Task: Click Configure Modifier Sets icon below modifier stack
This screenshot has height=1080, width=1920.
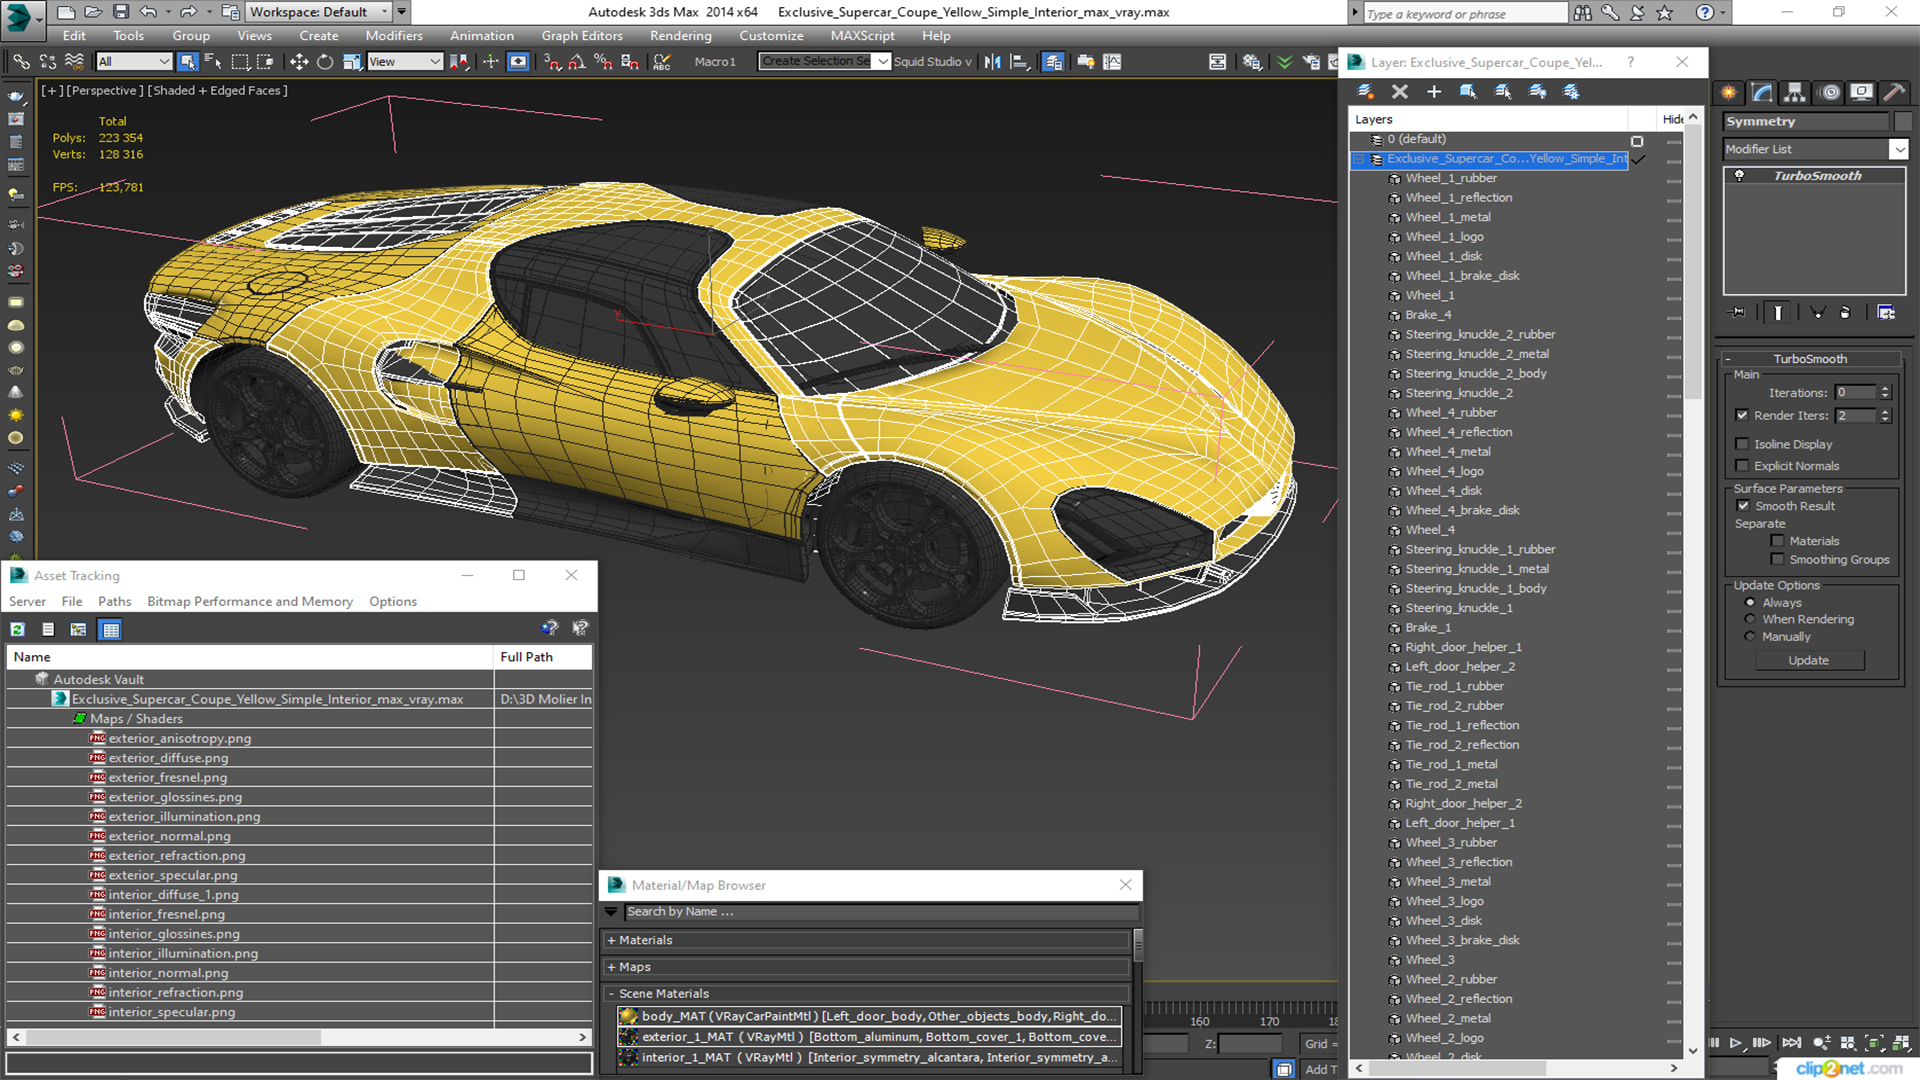Action: pos(1886,313)
